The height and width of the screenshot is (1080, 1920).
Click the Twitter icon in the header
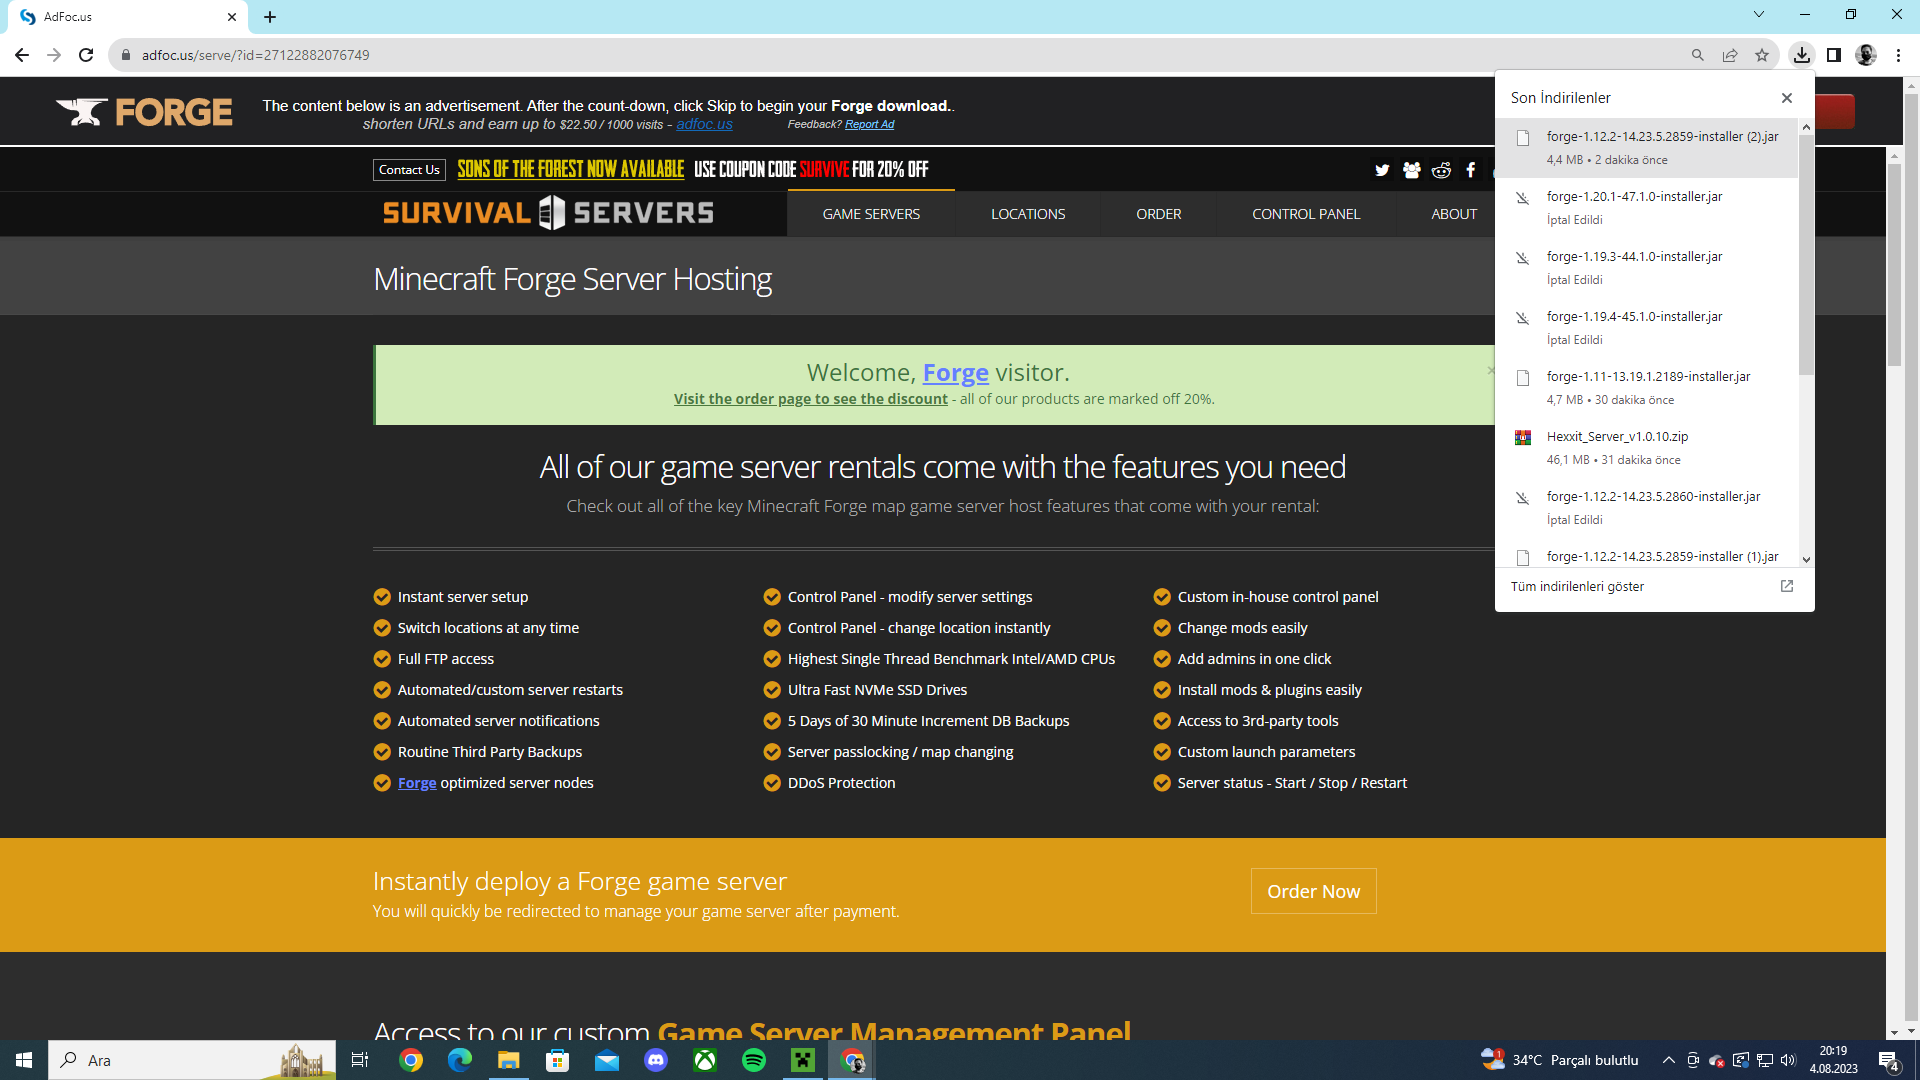[x=1382, y=170]
